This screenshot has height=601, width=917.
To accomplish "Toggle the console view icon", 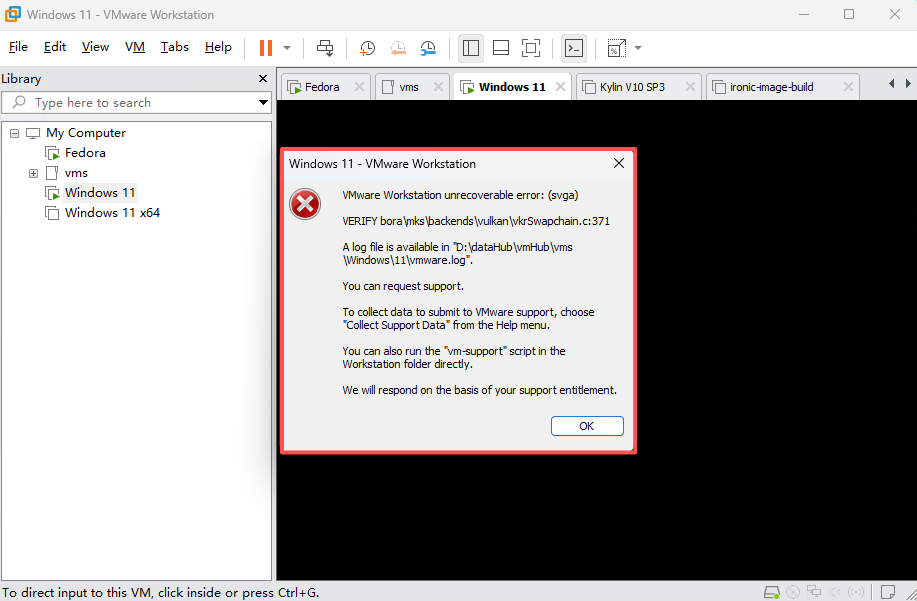I will [574, 48].
